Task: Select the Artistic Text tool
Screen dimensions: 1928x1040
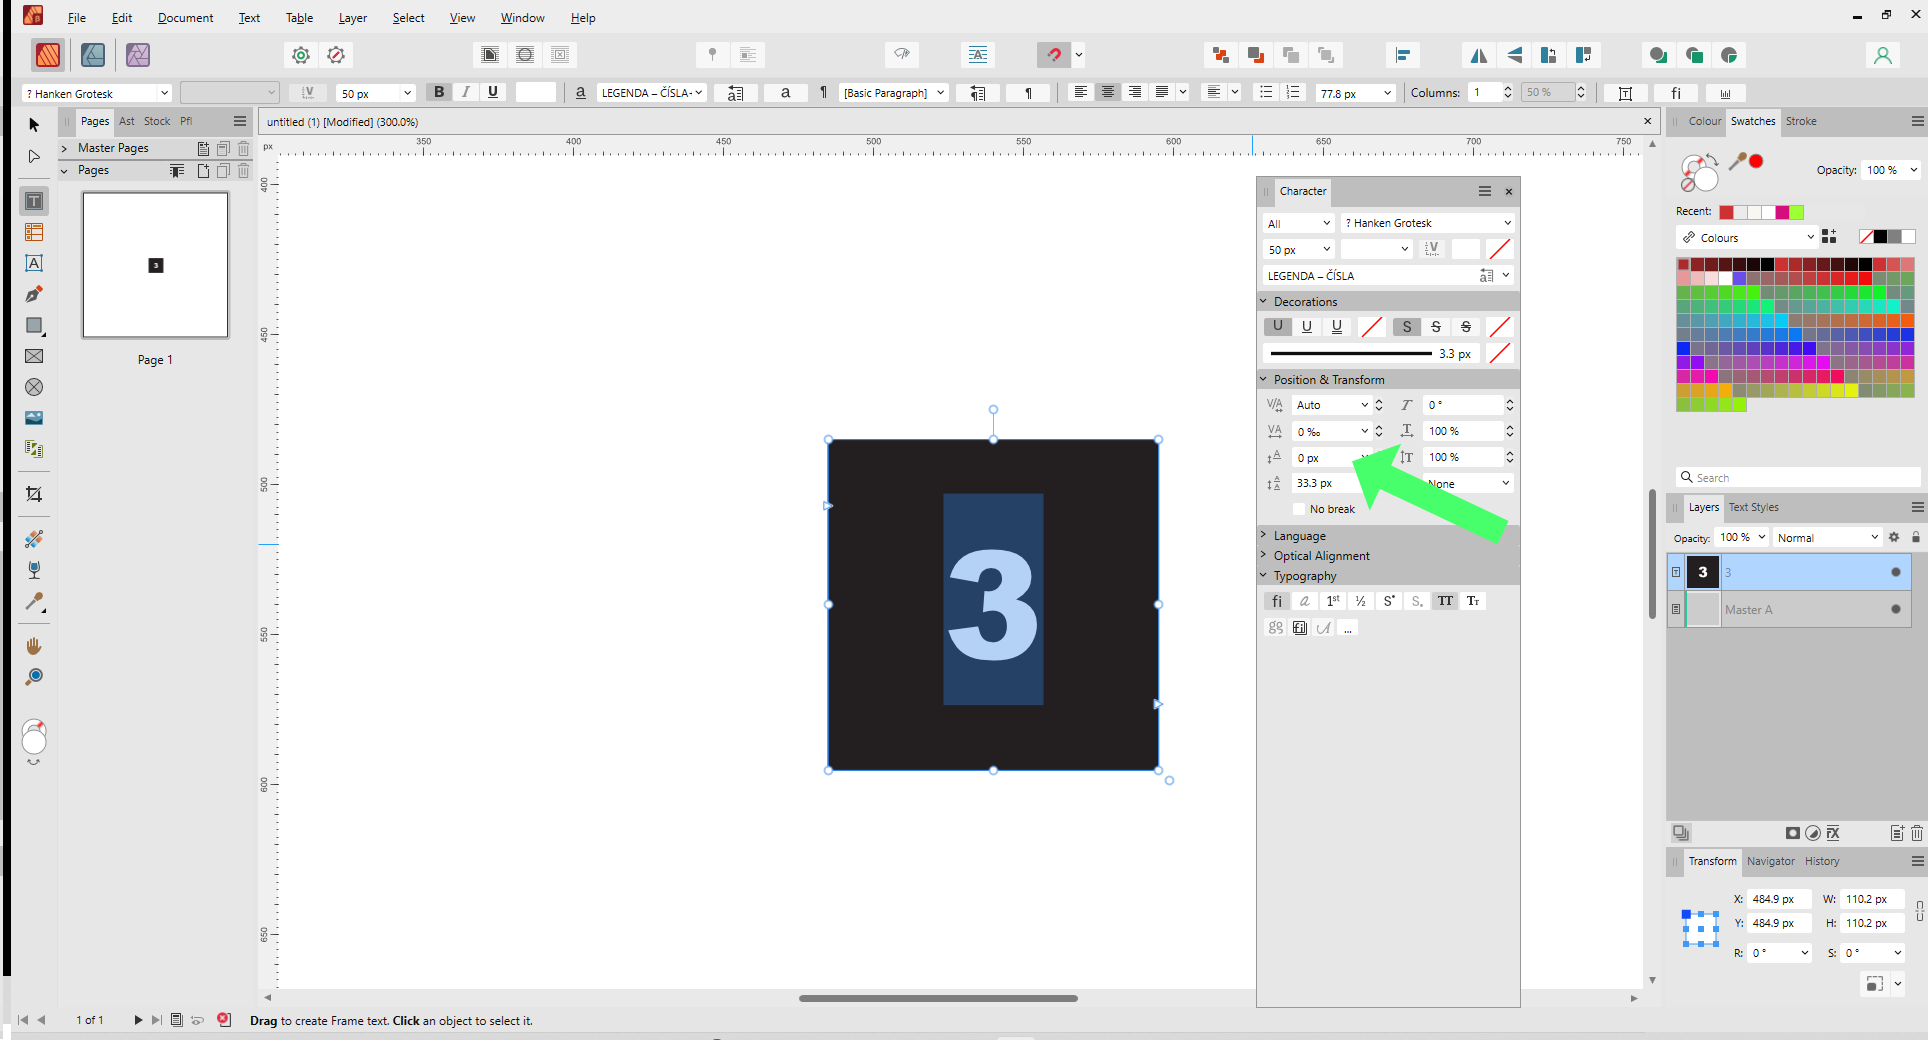Action: pos(34,263)
